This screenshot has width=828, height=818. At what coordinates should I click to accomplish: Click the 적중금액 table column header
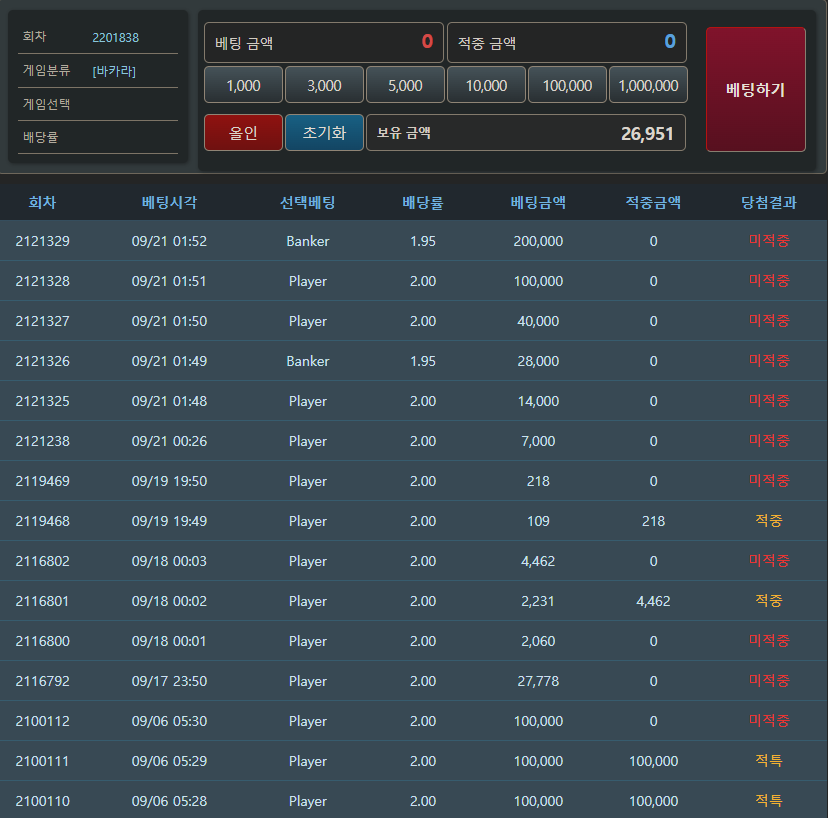point(653,202)
